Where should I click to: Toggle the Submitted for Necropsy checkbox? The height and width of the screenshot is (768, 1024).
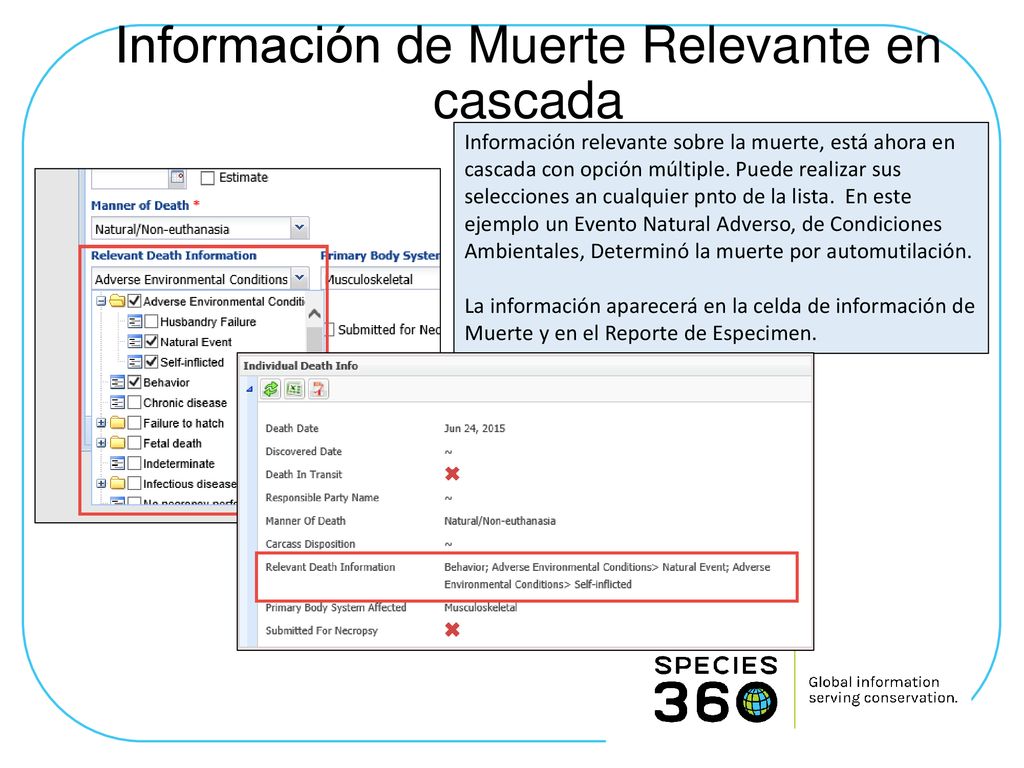[329, 329]
